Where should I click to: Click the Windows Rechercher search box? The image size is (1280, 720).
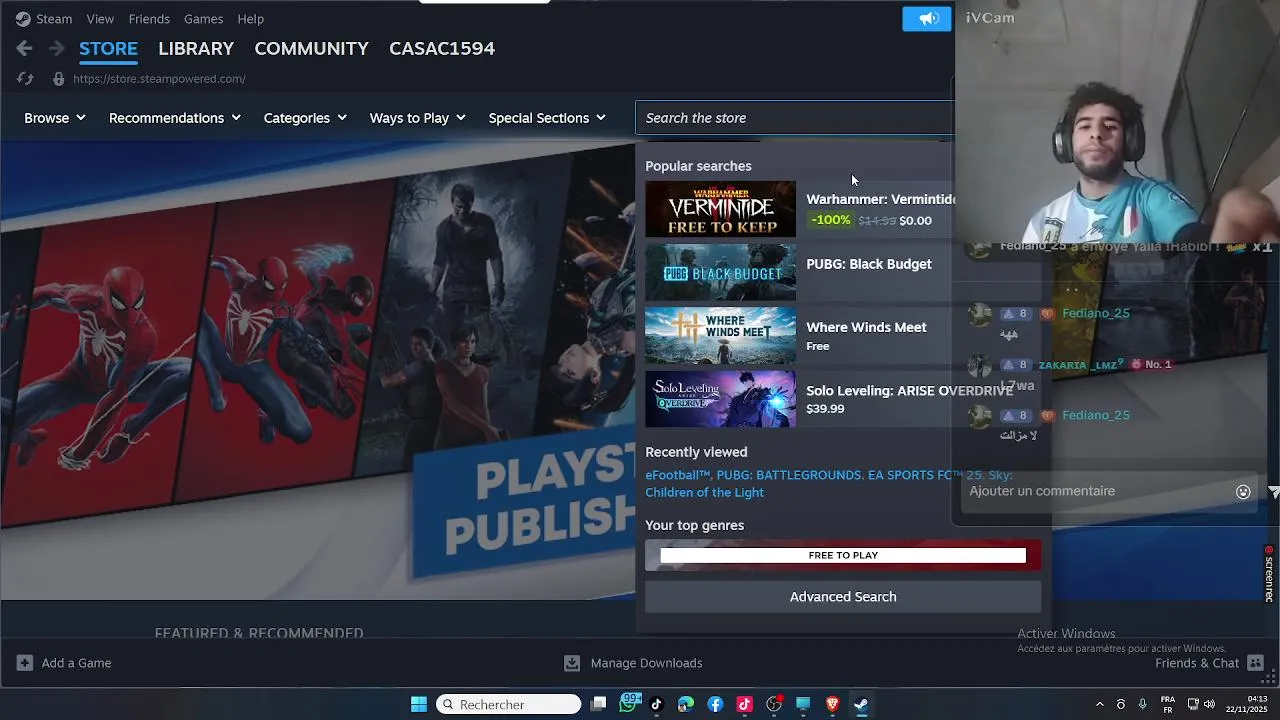[x=509, y=704]
